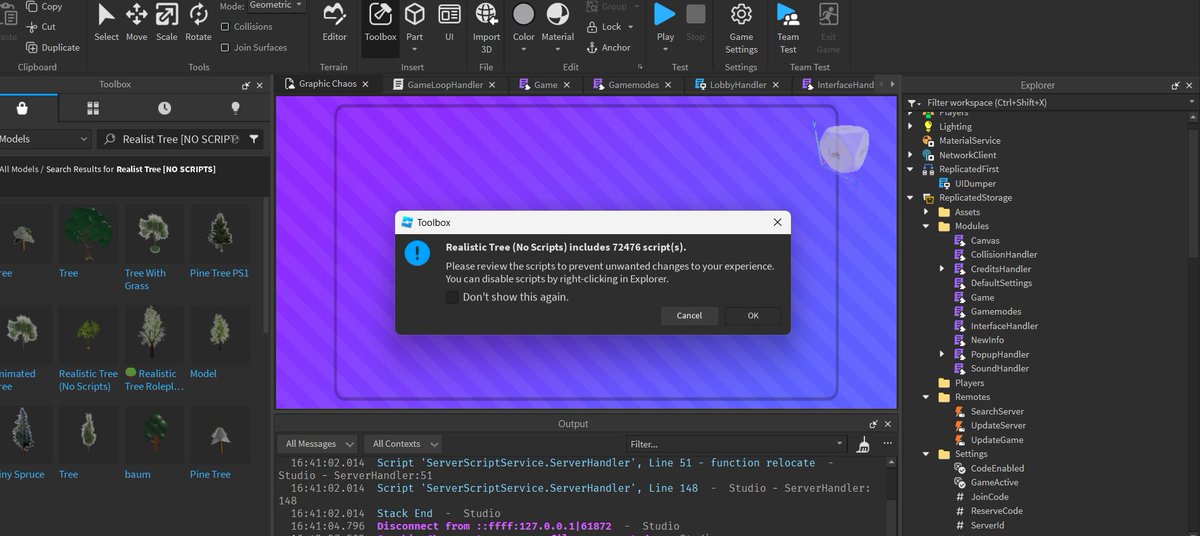Duplicate the selection
Image resolution: width=1200 pixels, height=536 pixels.
53,47
